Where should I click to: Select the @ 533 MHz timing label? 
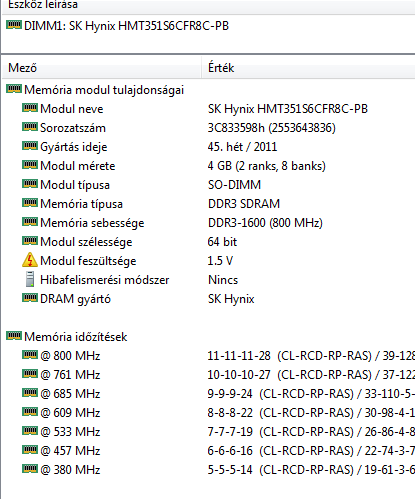[70, 432]
